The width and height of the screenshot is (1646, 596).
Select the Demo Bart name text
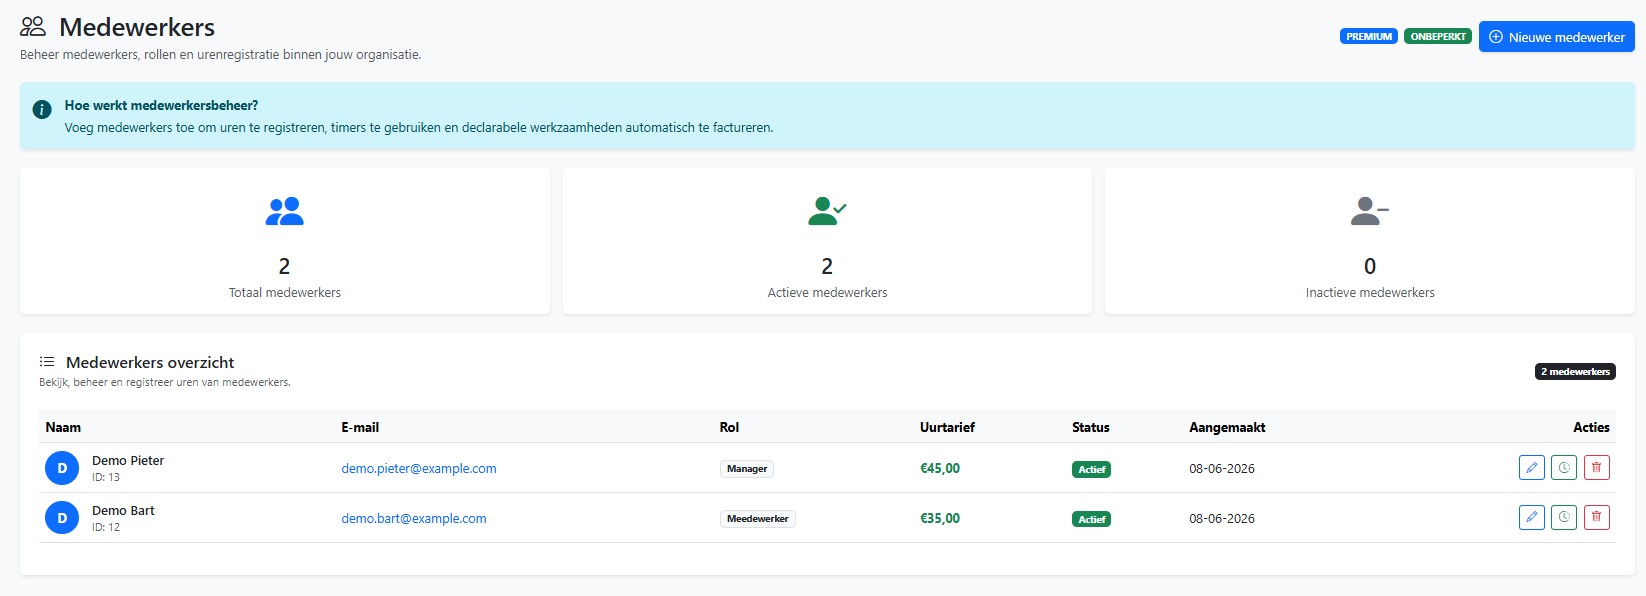coord(123,511)
